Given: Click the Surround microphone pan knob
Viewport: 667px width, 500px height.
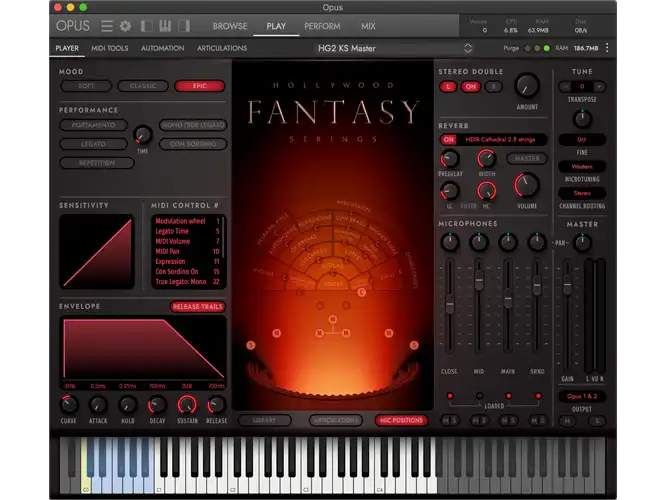Looking at the screenshot, I should coord(536,242).
